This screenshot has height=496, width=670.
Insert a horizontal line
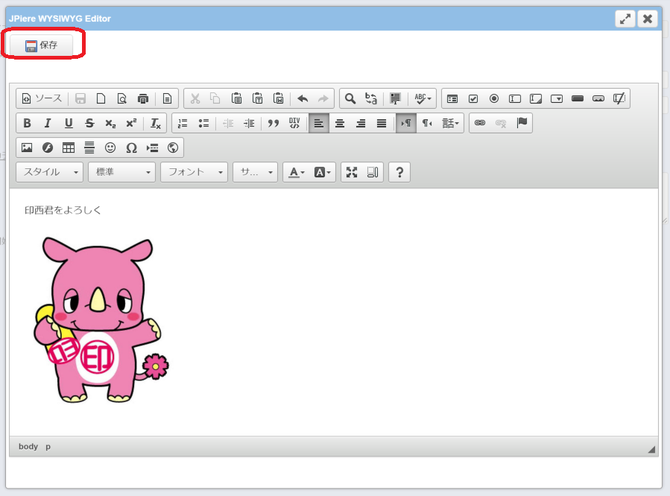(89, 148)
